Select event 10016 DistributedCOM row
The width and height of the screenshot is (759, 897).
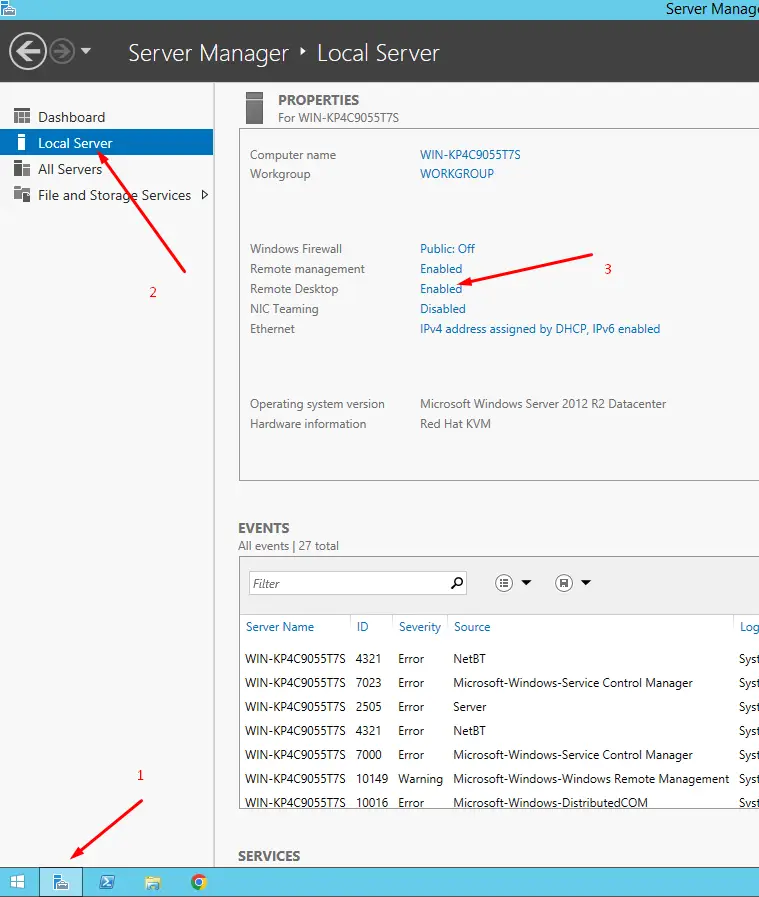coord(499,800)
